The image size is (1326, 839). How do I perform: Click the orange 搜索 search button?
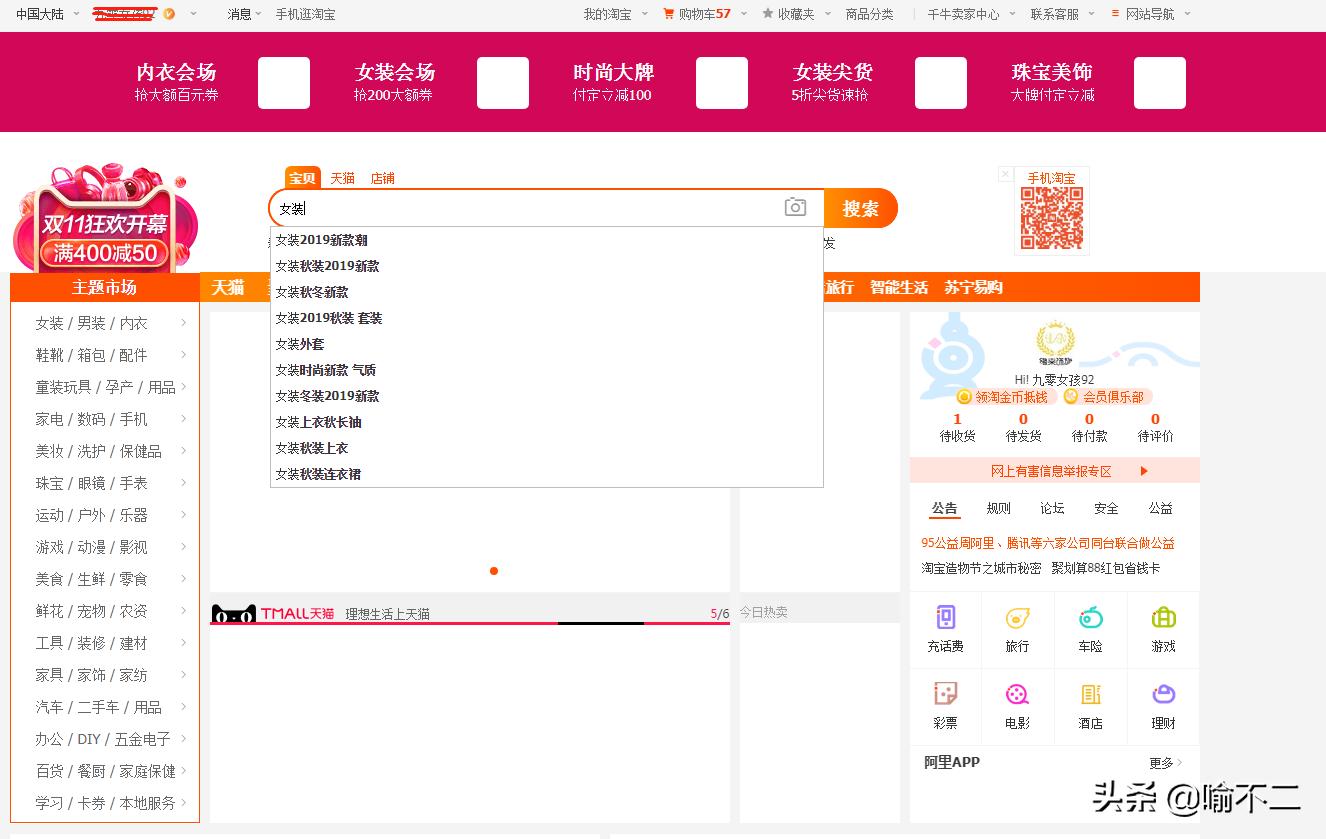(860, 209)
